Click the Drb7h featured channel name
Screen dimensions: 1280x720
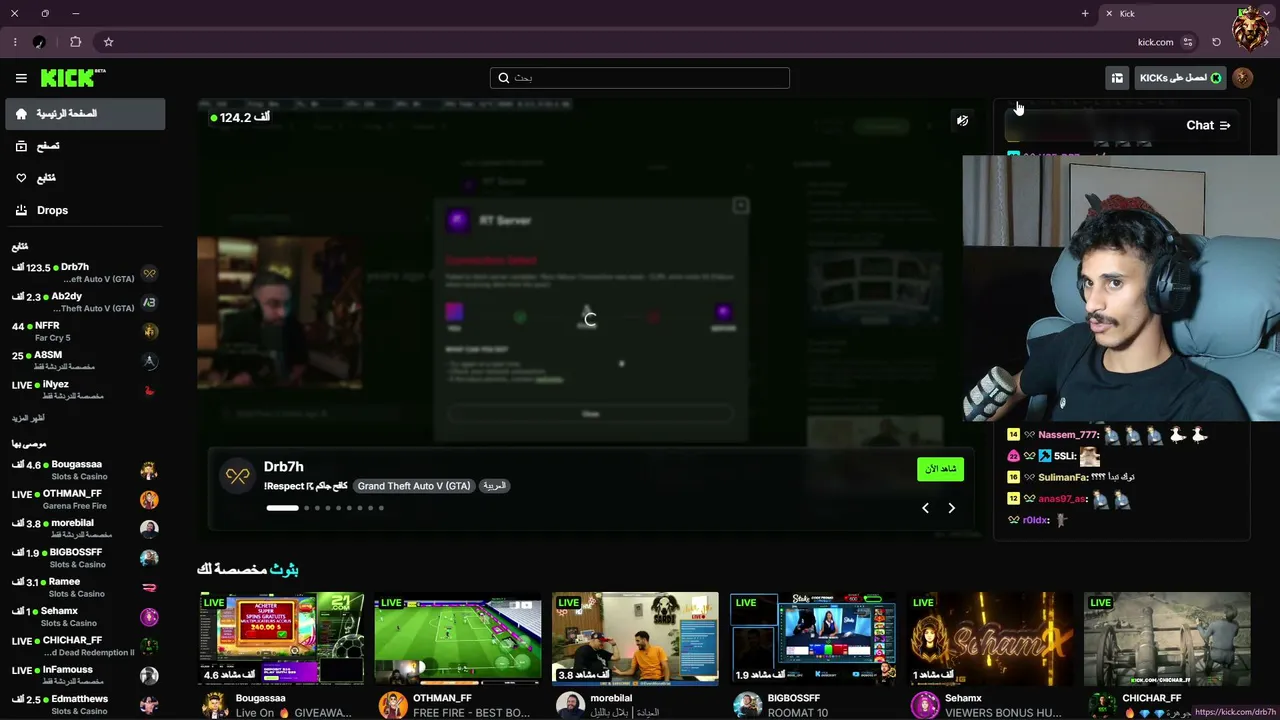pyautogui.click(x=284, y=467)
